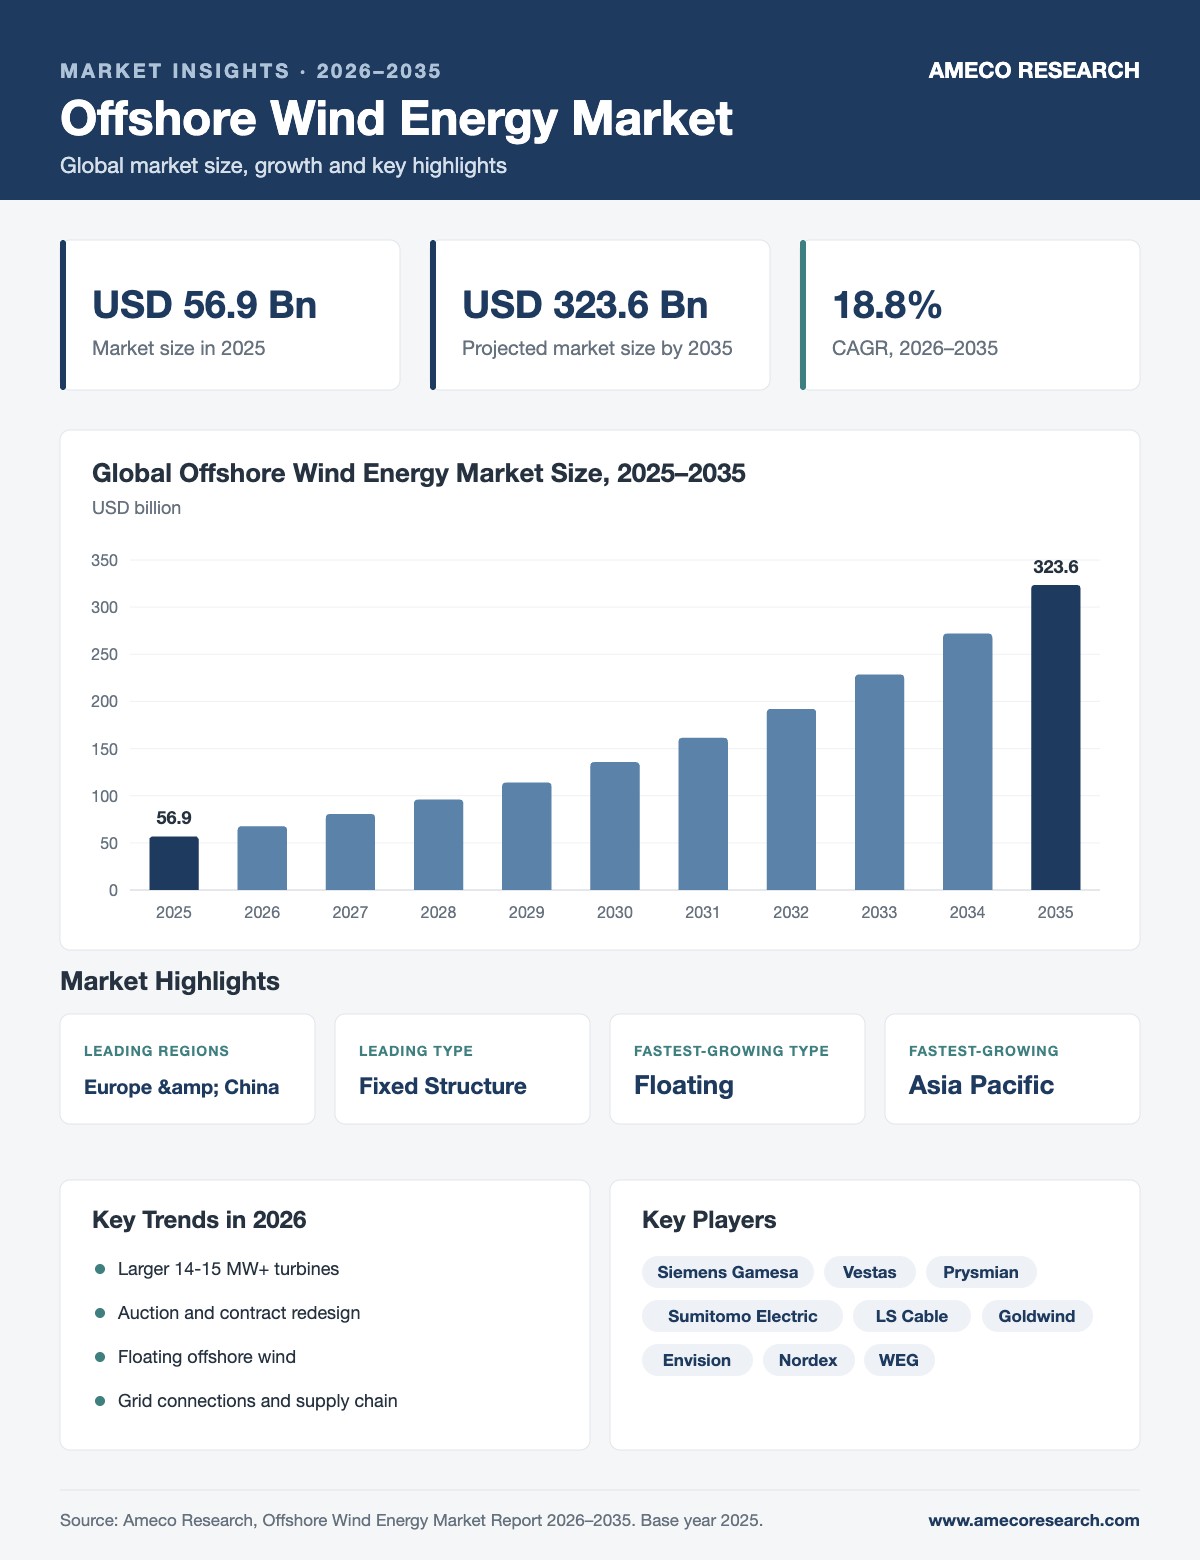Click the 2031 bar in the chart
The width and height of the screenshot is (1200, 1560).
pyautogui.click(x=703, y=814)
